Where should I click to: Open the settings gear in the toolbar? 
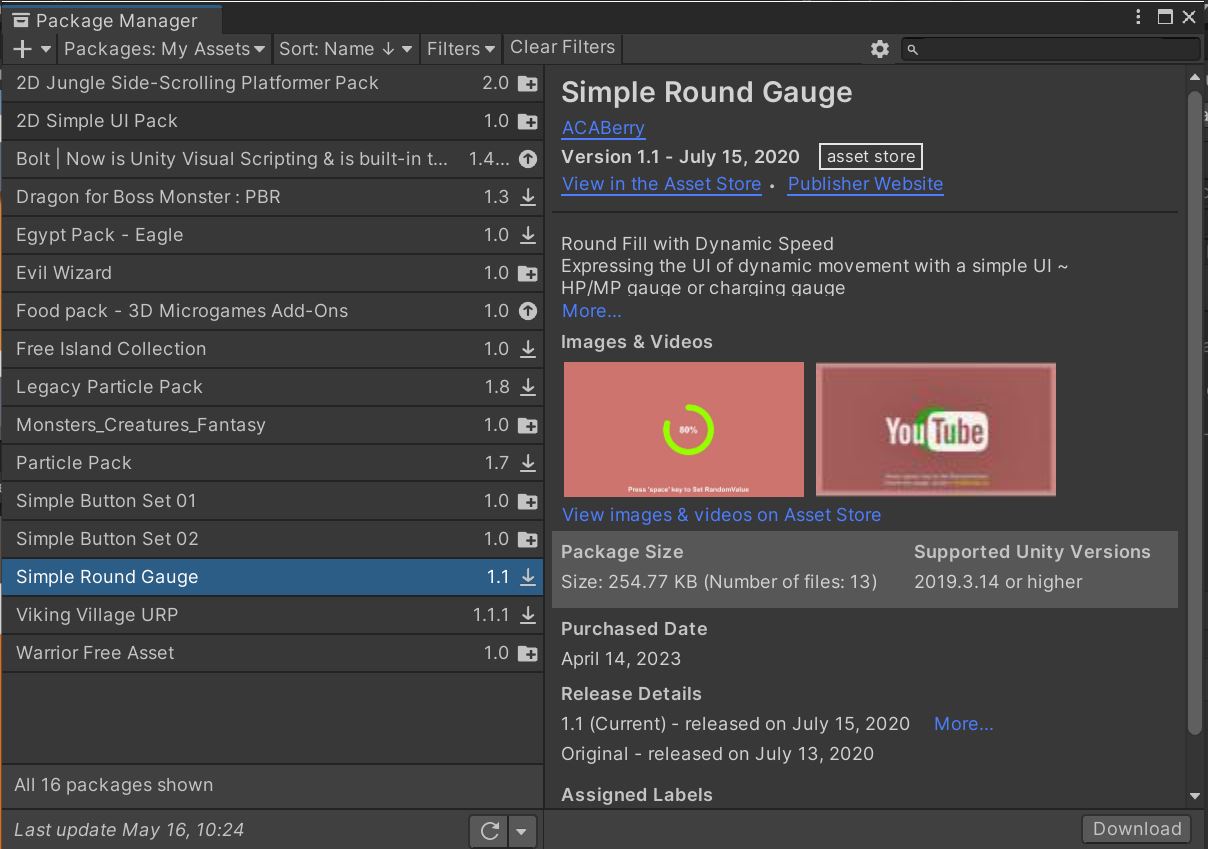coord(880,49)
